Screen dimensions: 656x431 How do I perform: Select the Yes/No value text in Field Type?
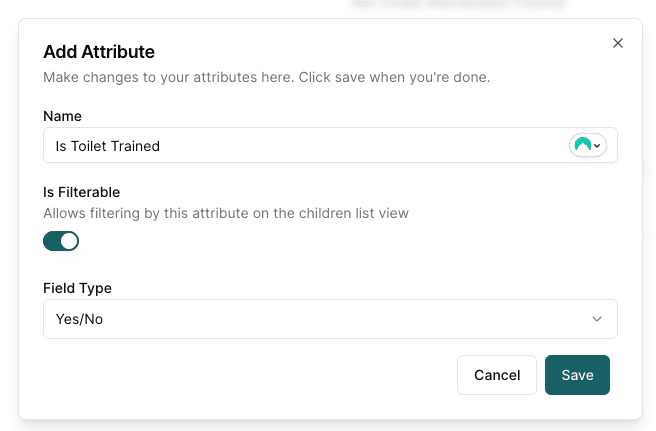click(x=79, y=319)
